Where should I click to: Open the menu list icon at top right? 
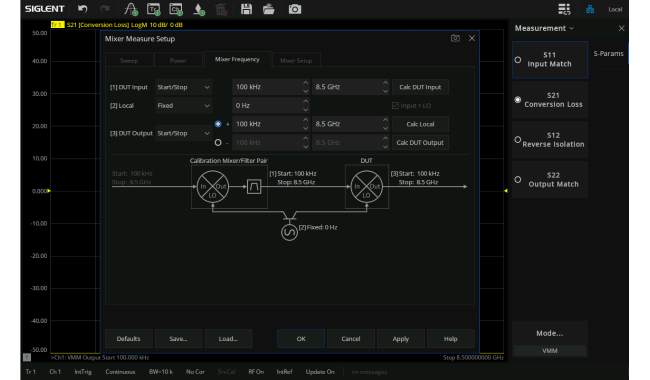coord(564,9)
